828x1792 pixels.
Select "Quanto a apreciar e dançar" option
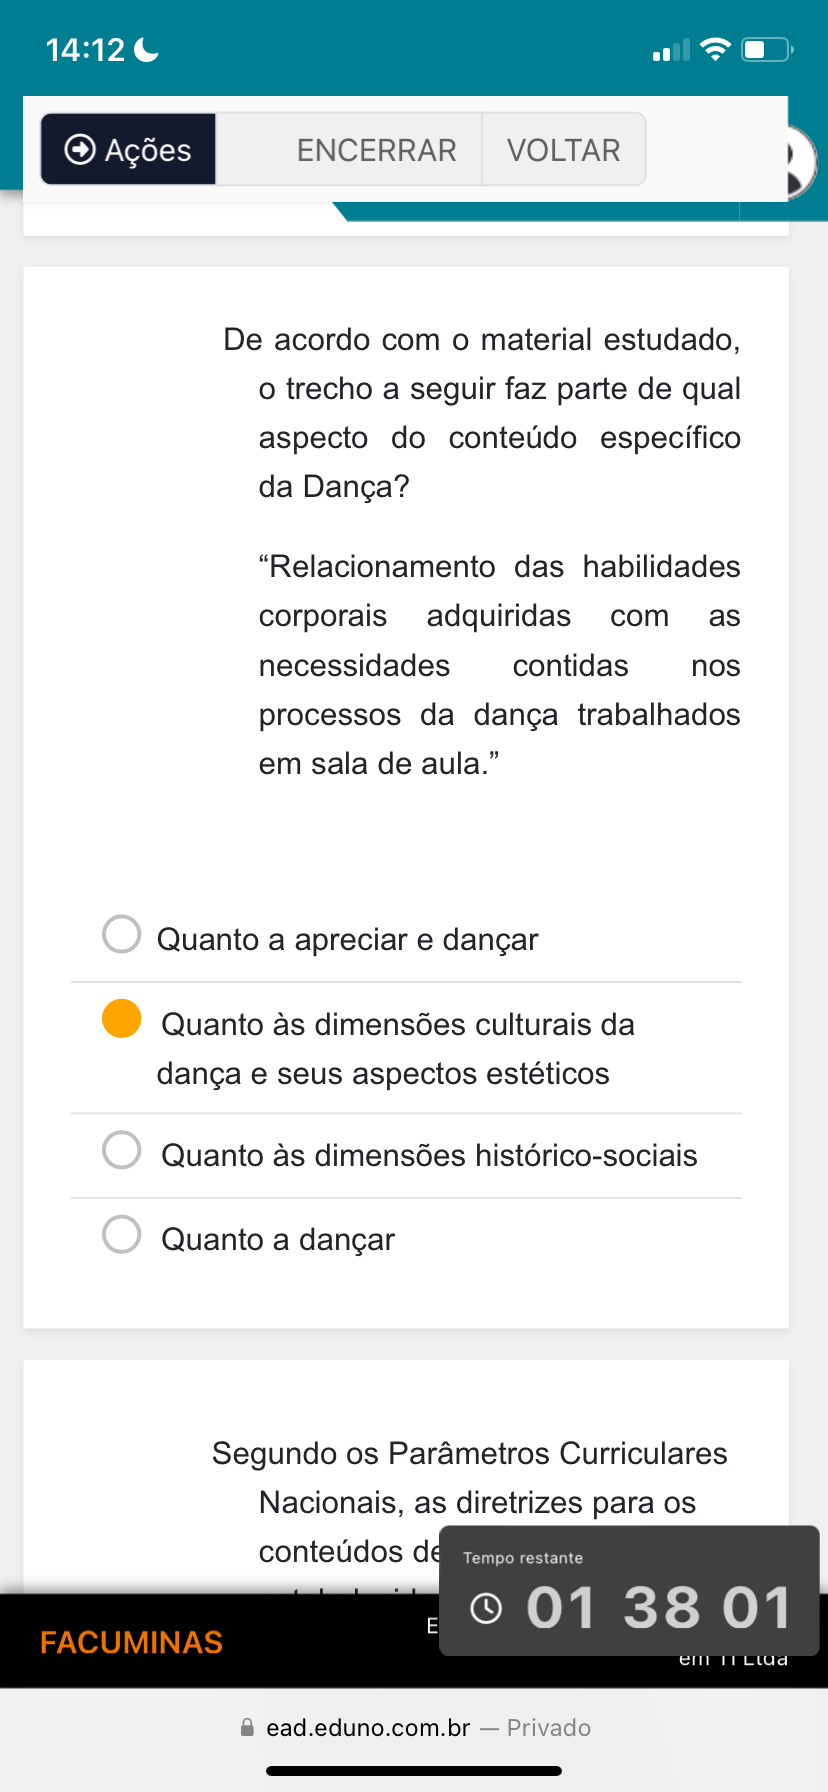(122, 934)
